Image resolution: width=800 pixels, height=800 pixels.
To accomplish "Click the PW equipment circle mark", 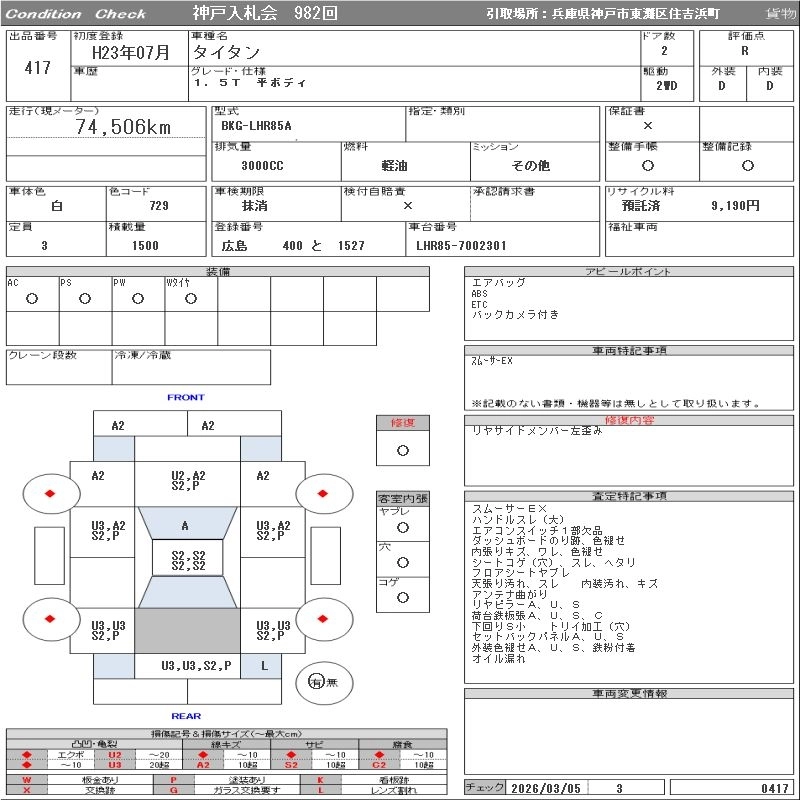I will (x=138, y=299).
